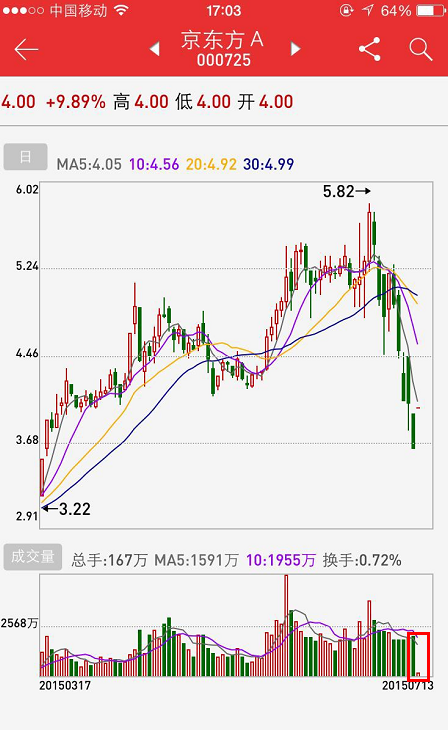Tap the MA5:4.05 indicator label
The image size is (448, 730).
89,164
